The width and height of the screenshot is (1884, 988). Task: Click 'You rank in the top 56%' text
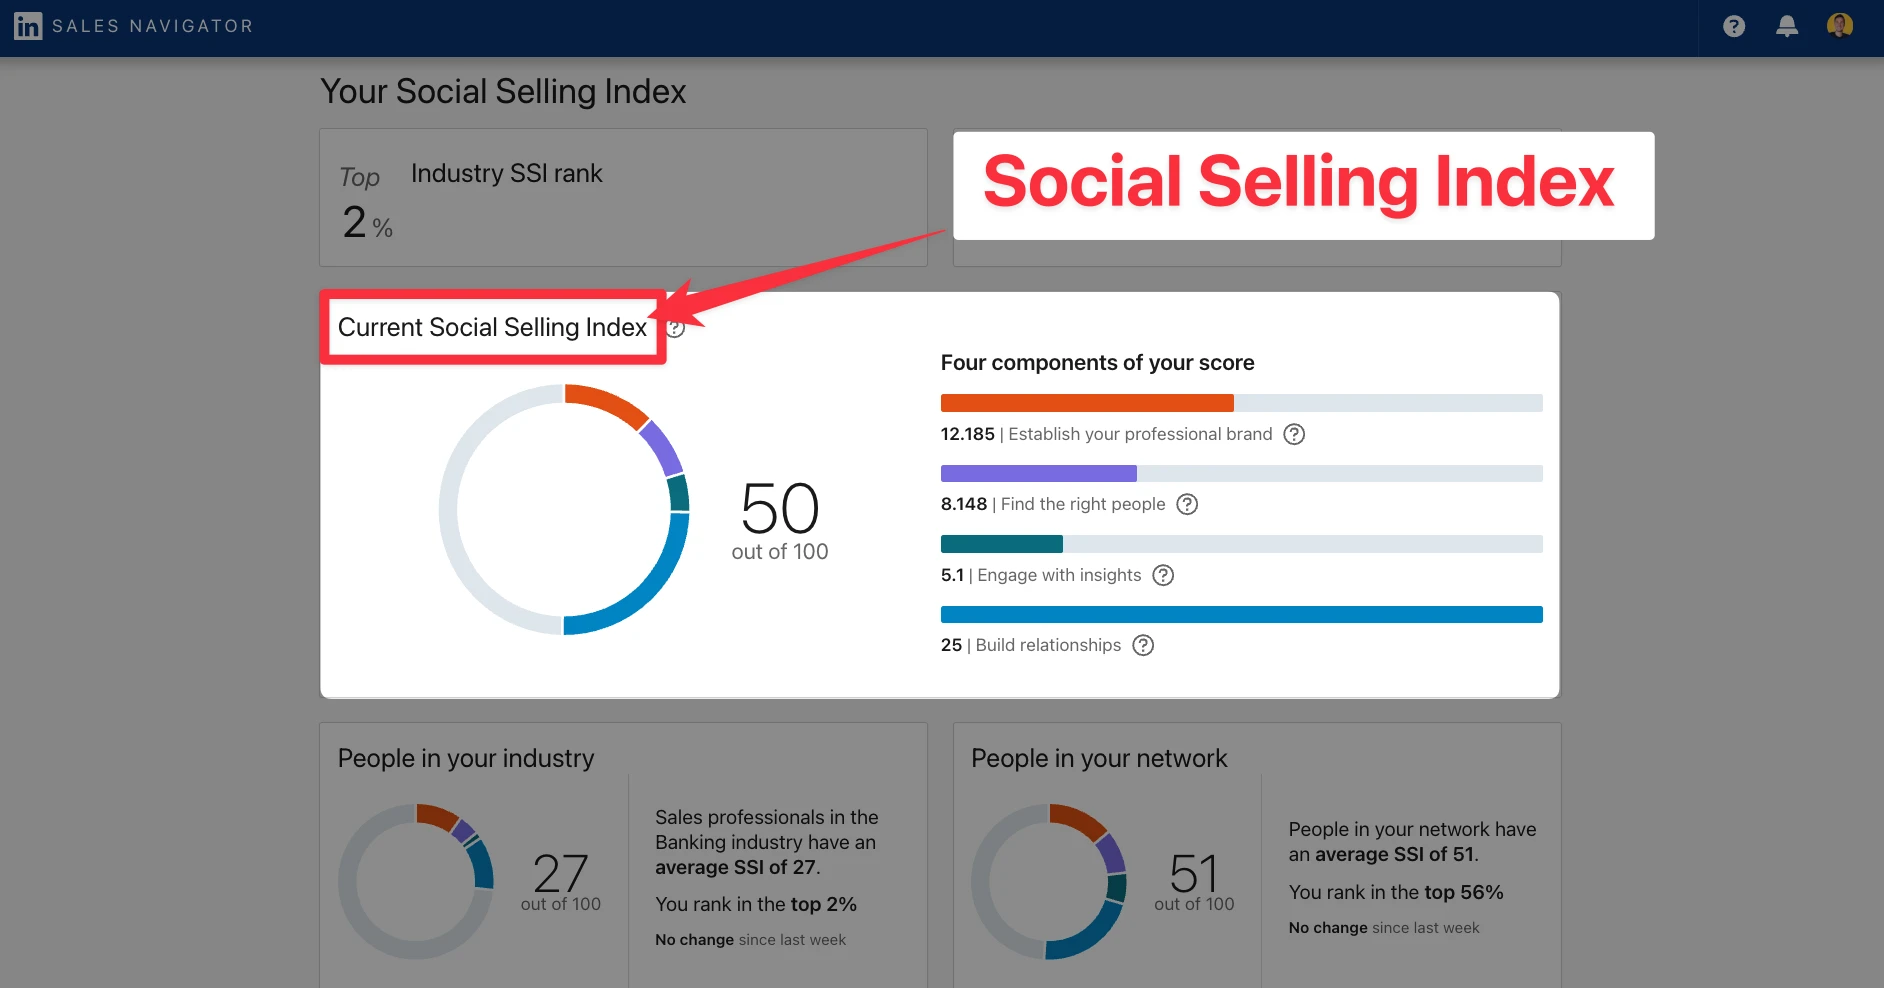(x=1396, y=892)
